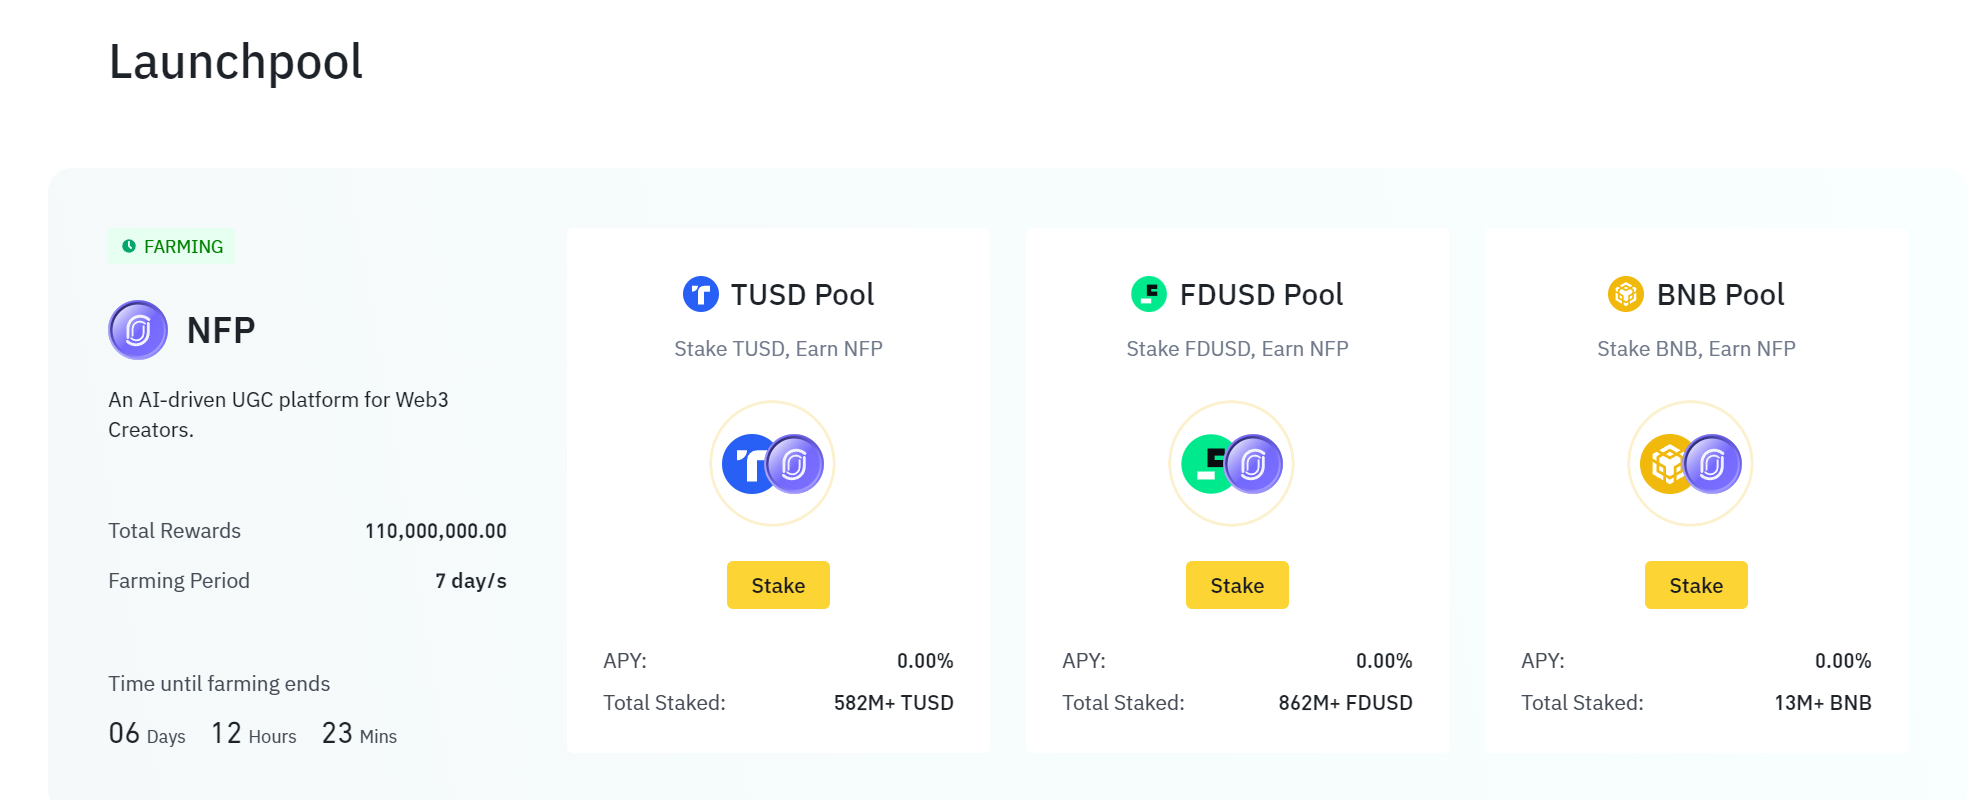Click the TUSD and NFP paired coin graphic
1975x800 pixels.
tap(772, 464)
